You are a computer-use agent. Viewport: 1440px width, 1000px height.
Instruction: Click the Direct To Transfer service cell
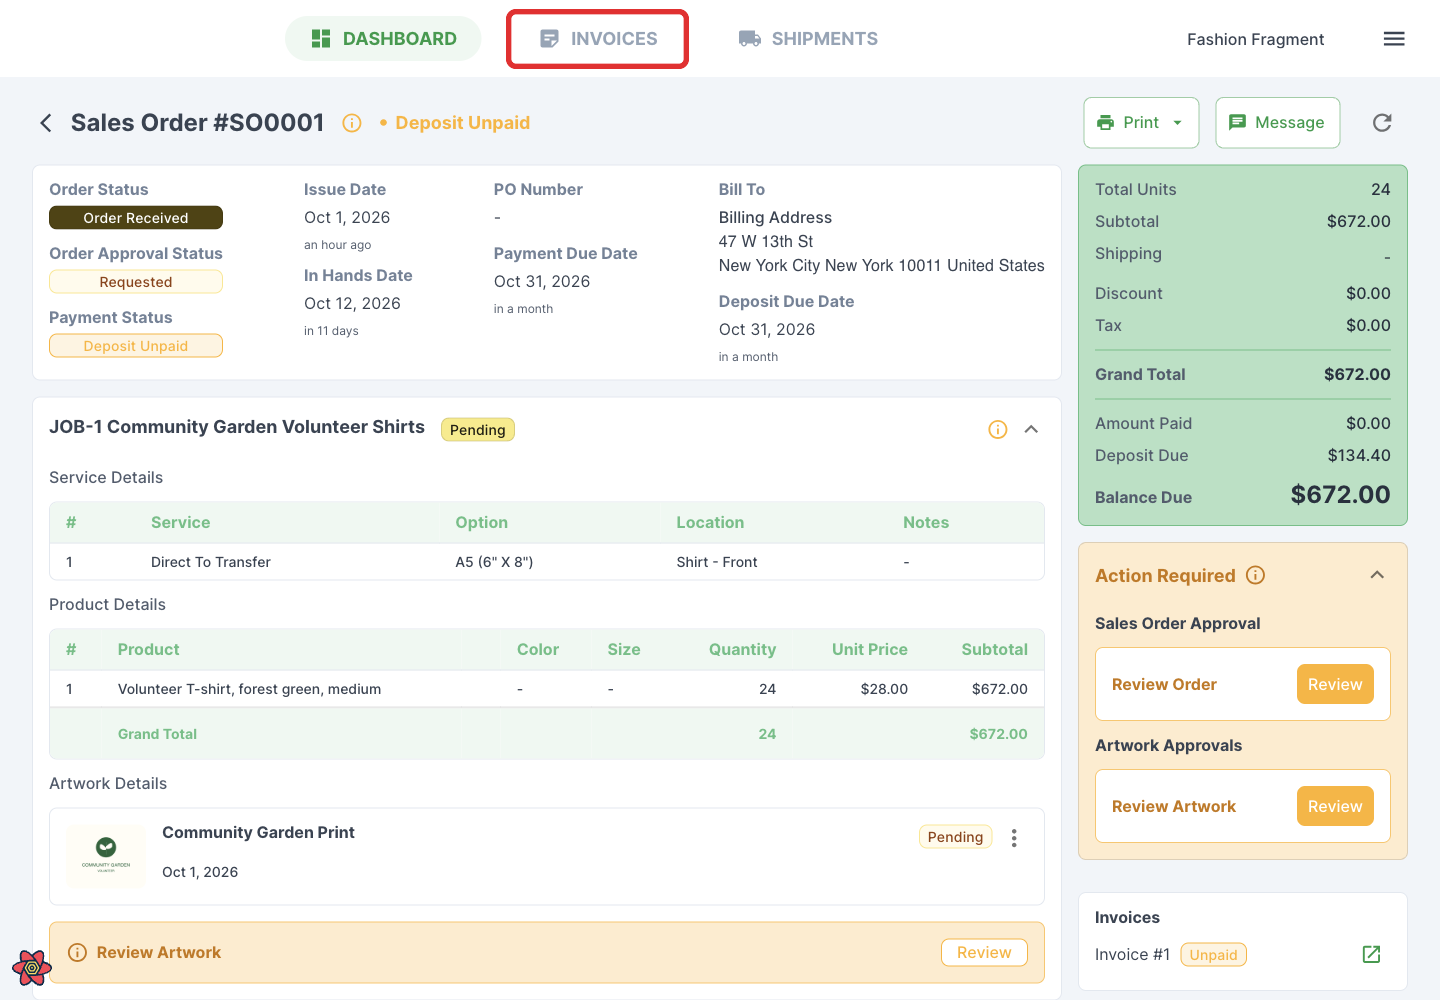(x=211, y=562)
